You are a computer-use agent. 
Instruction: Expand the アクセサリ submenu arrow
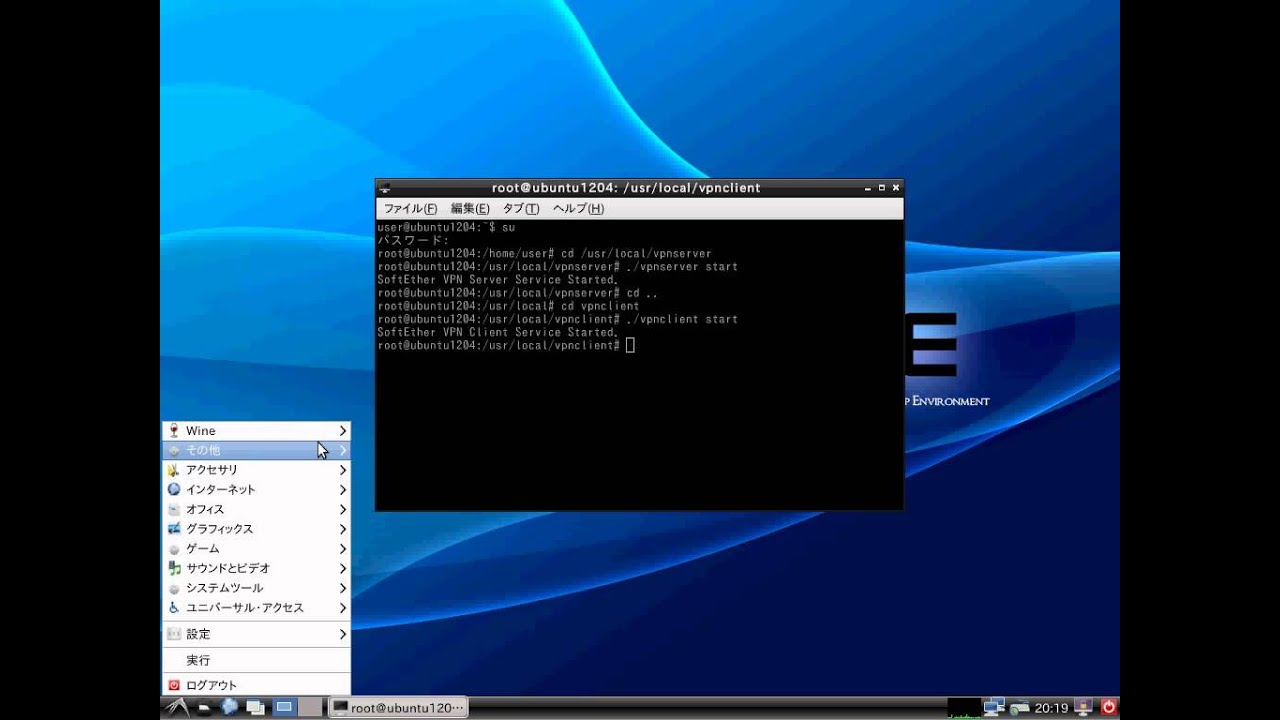(x=342, y=470)
